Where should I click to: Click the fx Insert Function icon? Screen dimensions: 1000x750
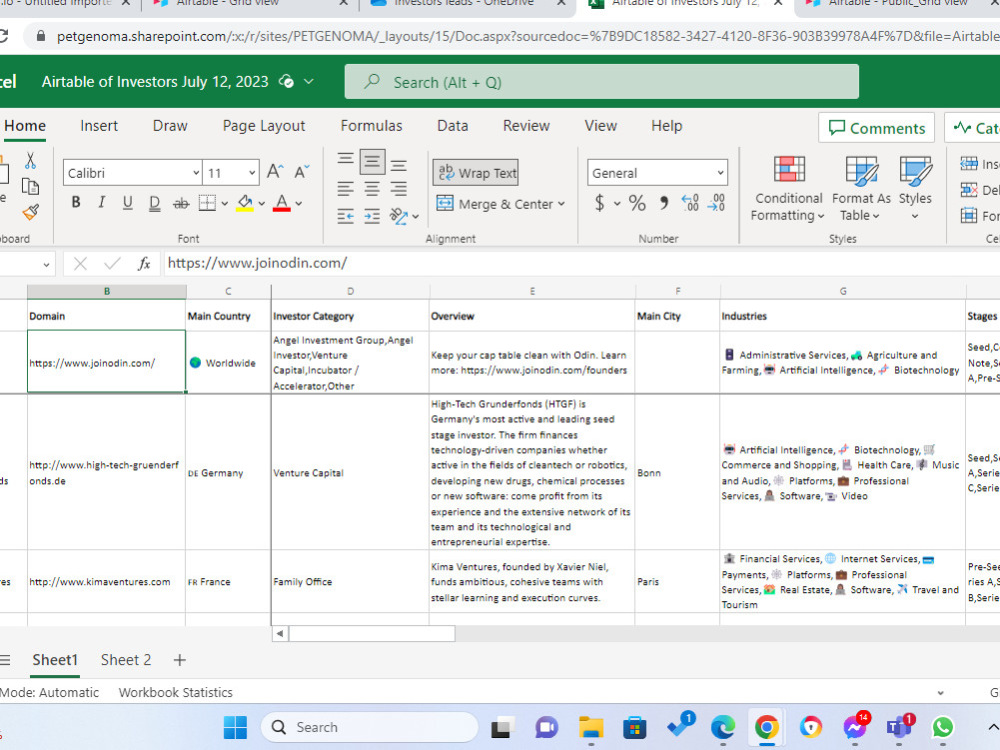coord(144,263)
